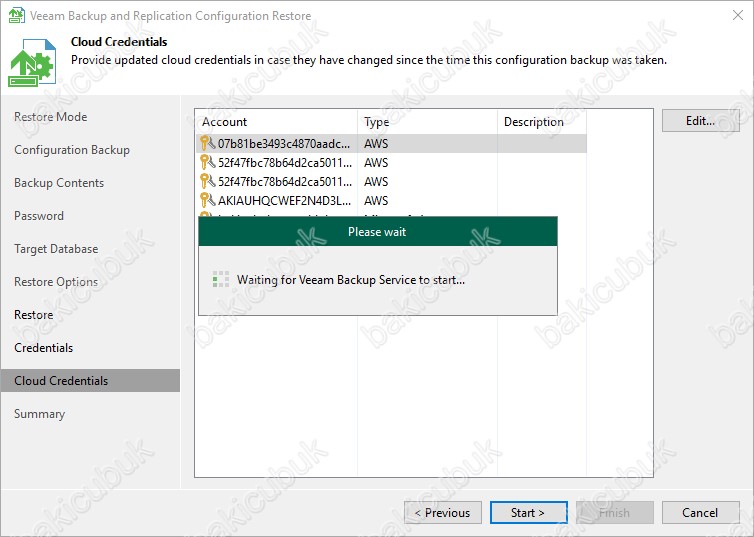Screen dimensions: 754x537
Task: Go to the Password step
Action: tap(39, 216)
